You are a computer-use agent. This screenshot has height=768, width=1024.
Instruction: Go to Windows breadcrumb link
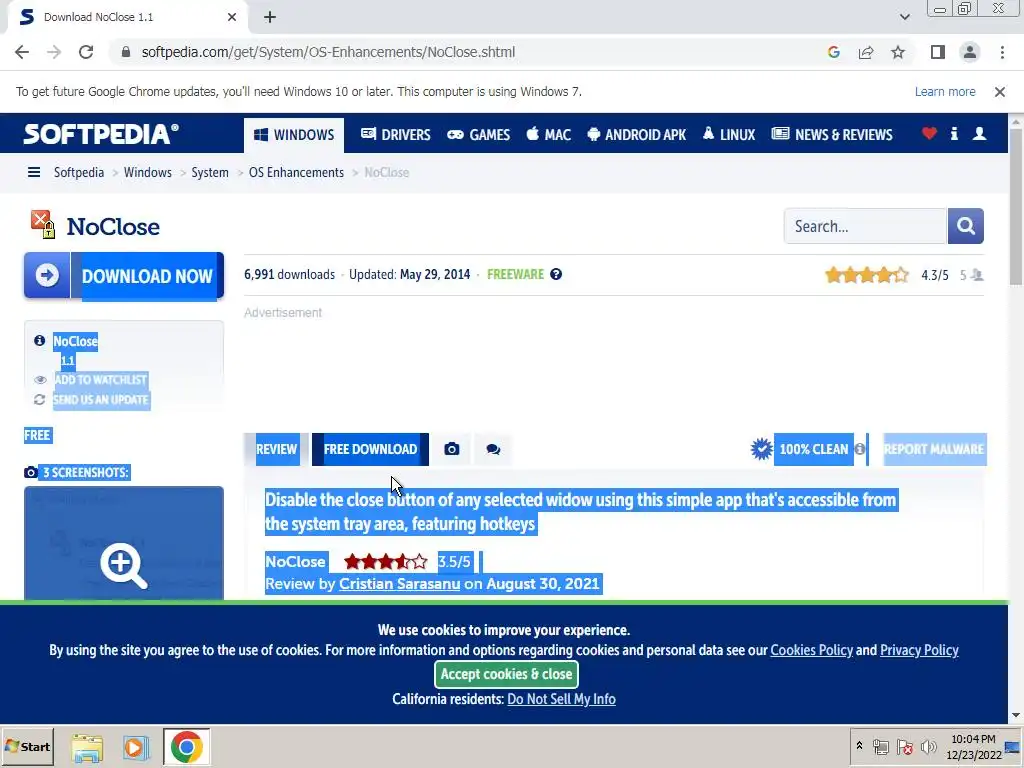click(x=148, y=172)
